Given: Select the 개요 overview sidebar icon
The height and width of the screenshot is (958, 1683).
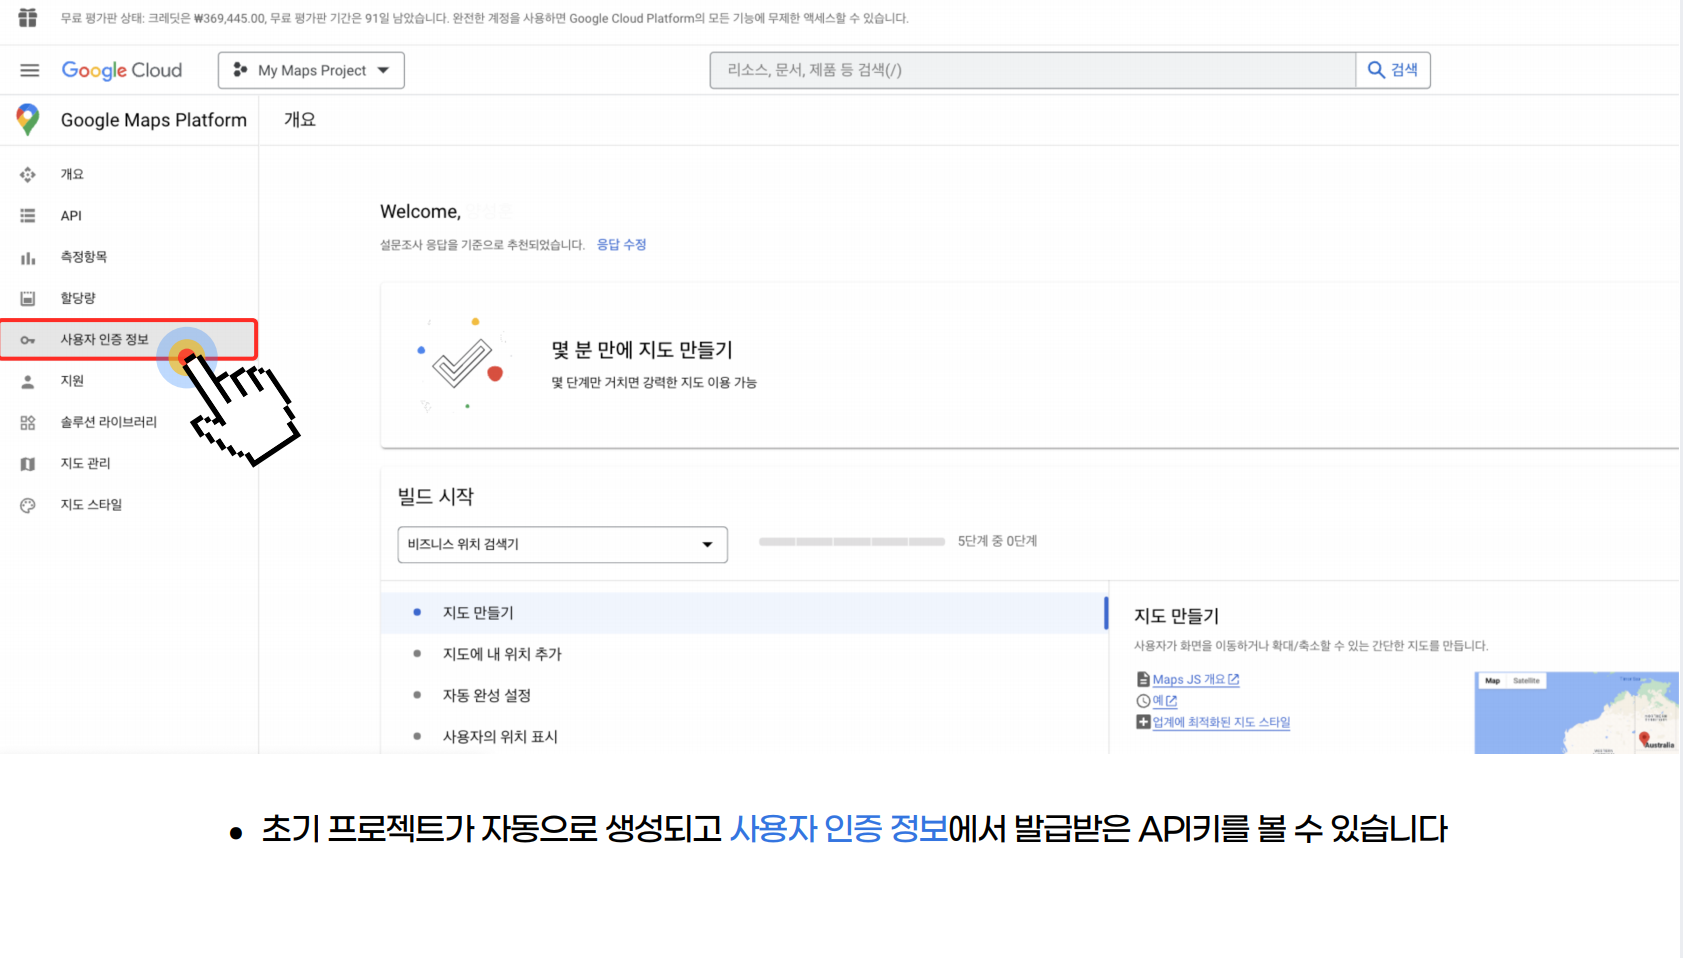Looking at the screenshot, I should coord(28,174).
